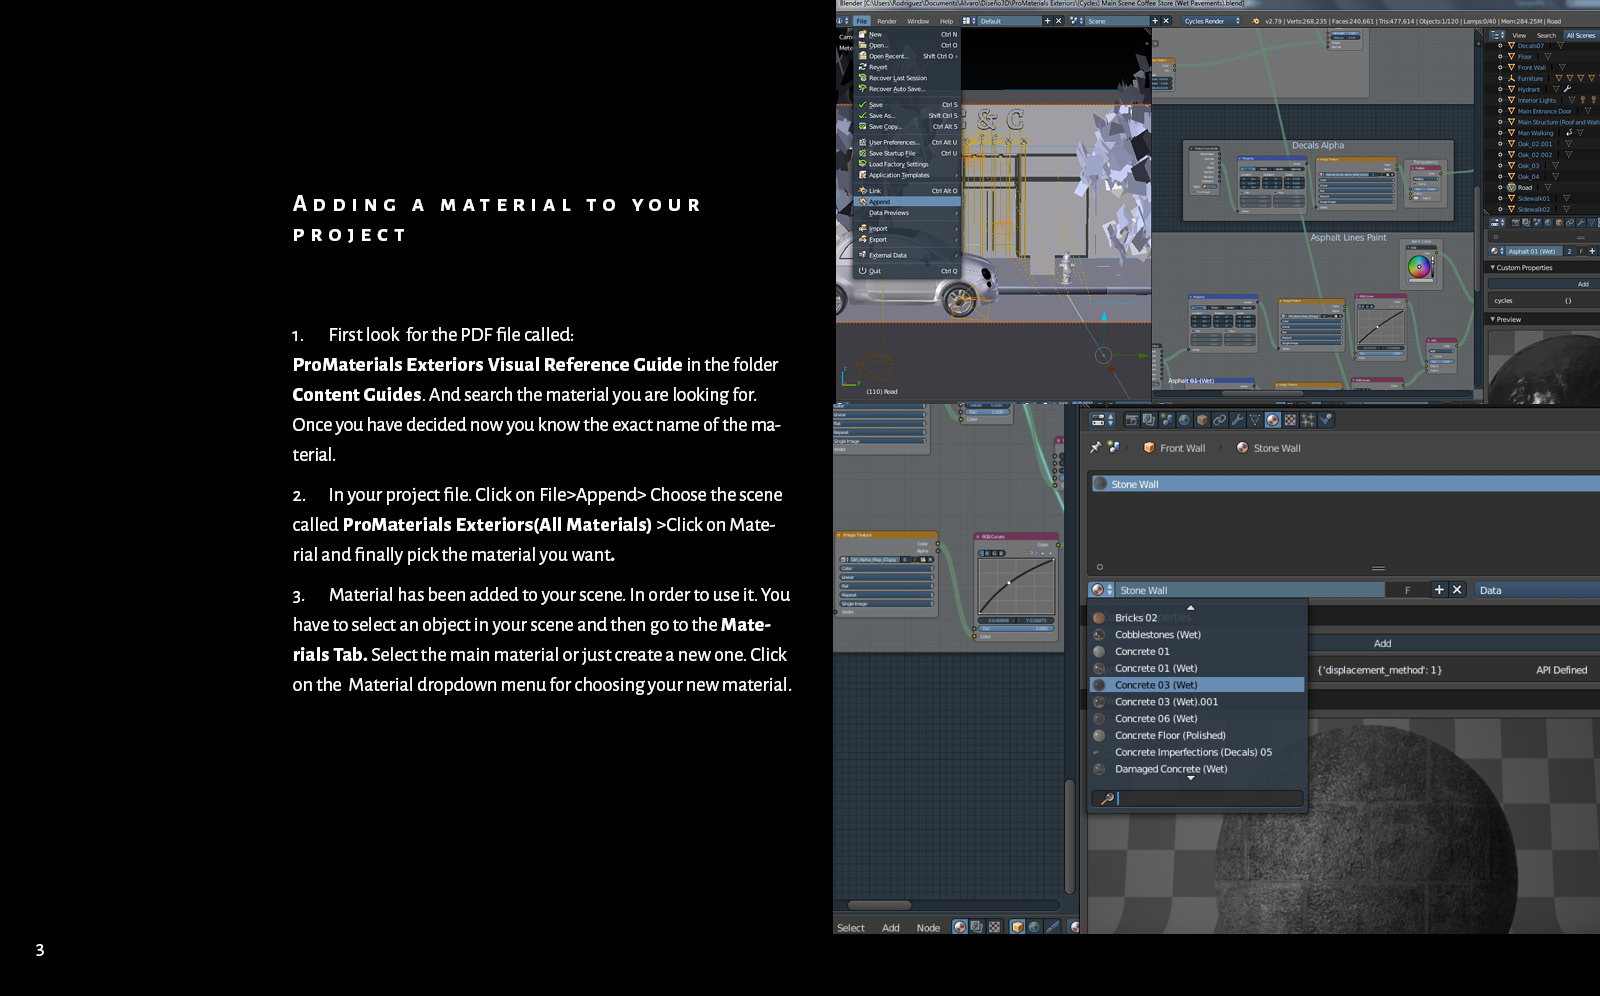This screenshot has width=1600, height=996.
Task: Open the Modifiers wrench icon
Action: (1238, 420)
